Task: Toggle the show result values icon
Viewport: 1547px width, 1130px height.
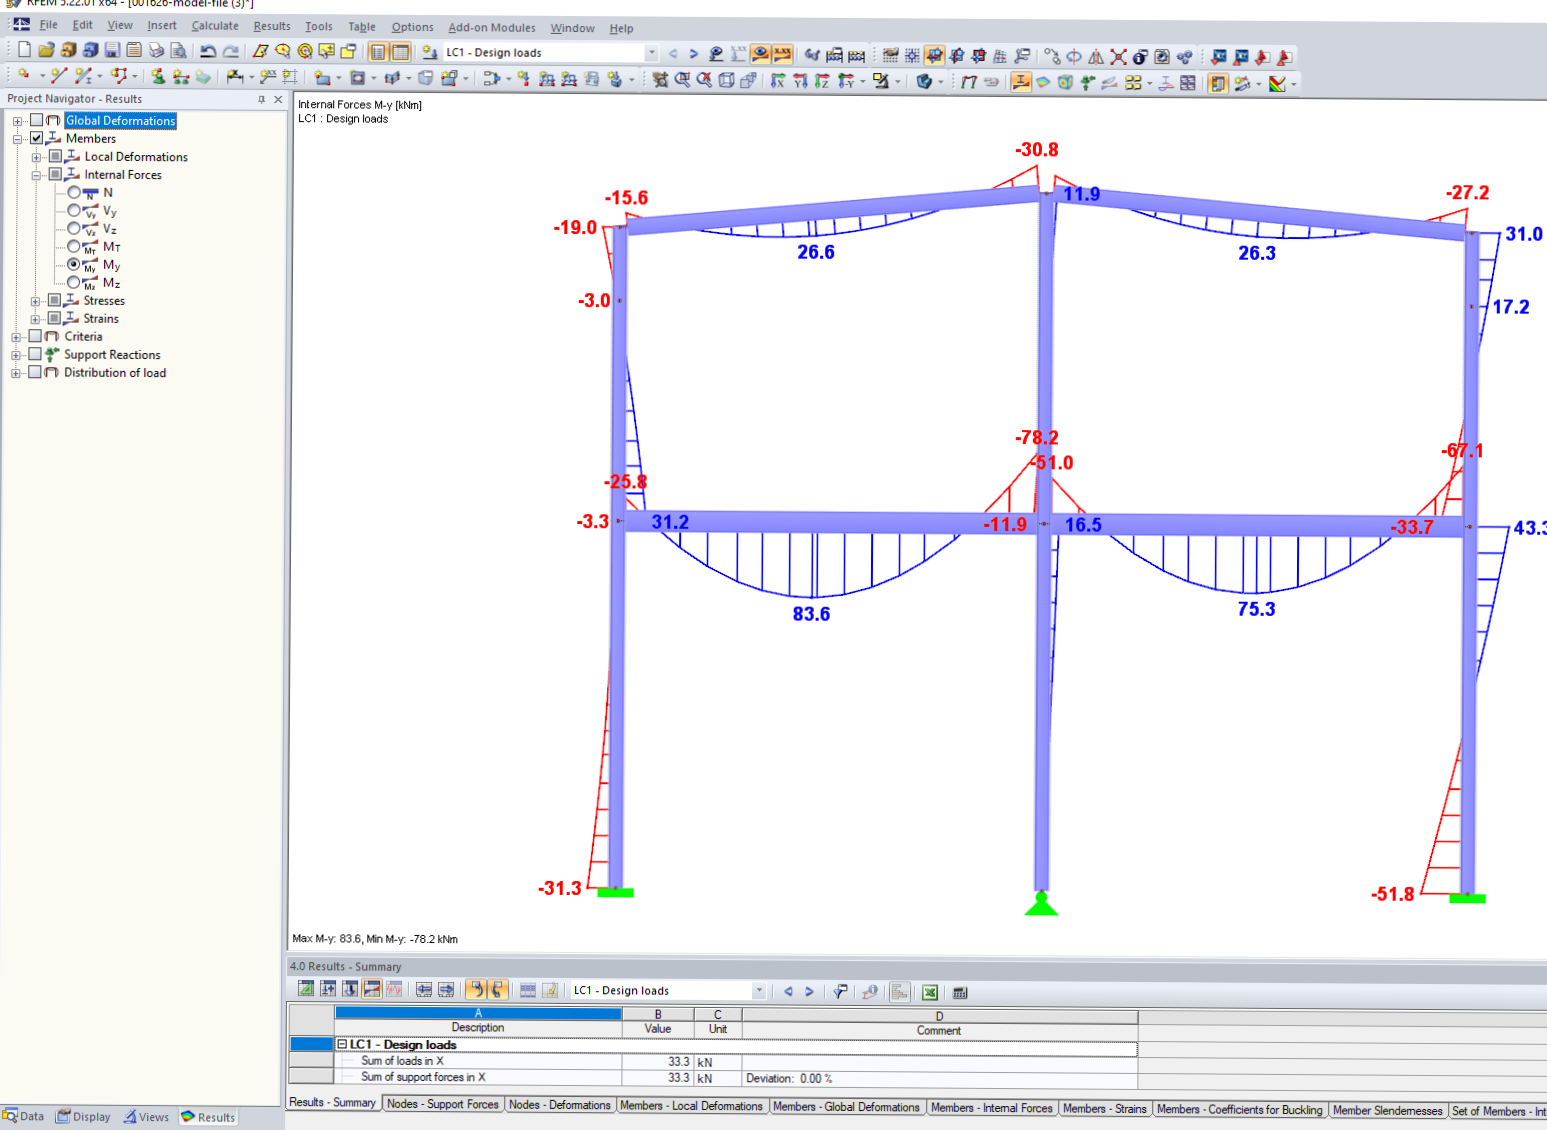Action: (x=783, y=53)
